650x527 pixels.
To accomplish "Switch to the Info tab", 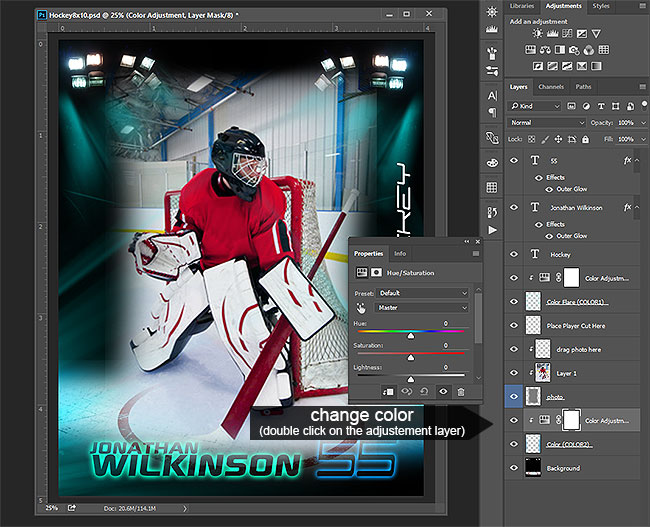I will [400, 253].
